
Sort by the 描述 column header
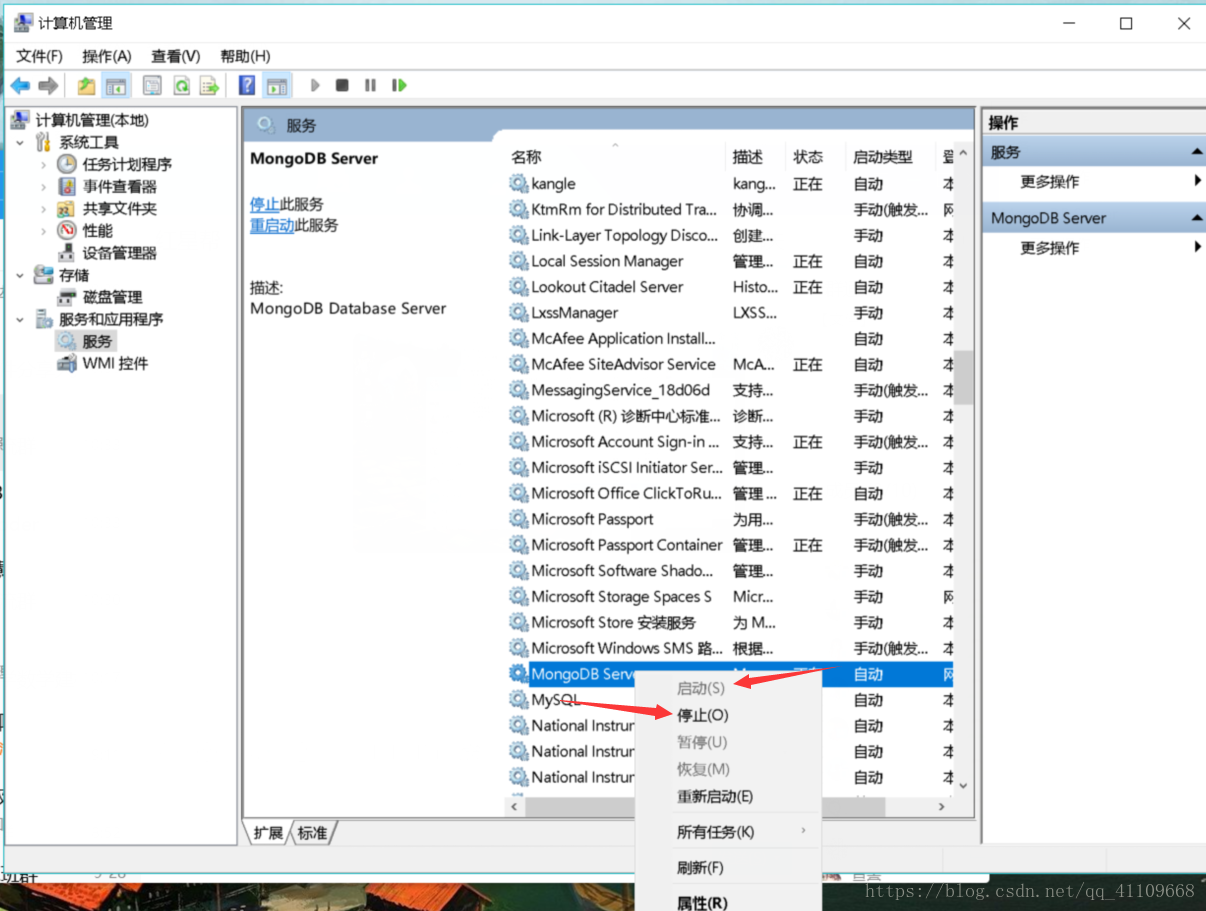(x=747, y=157)
